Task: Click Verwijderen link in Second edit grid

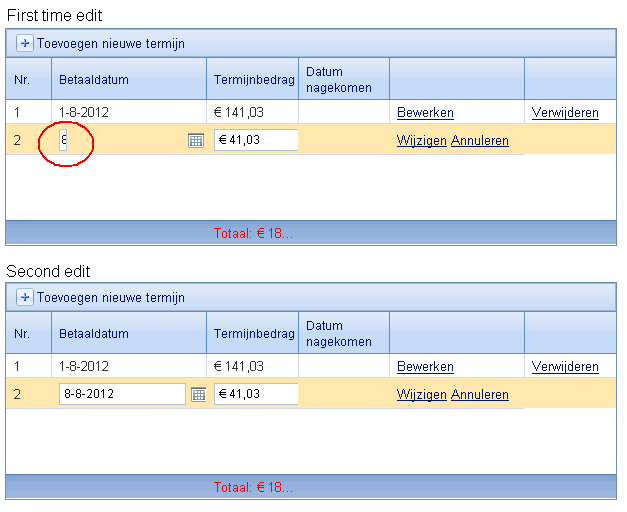Action: point(565,367)
